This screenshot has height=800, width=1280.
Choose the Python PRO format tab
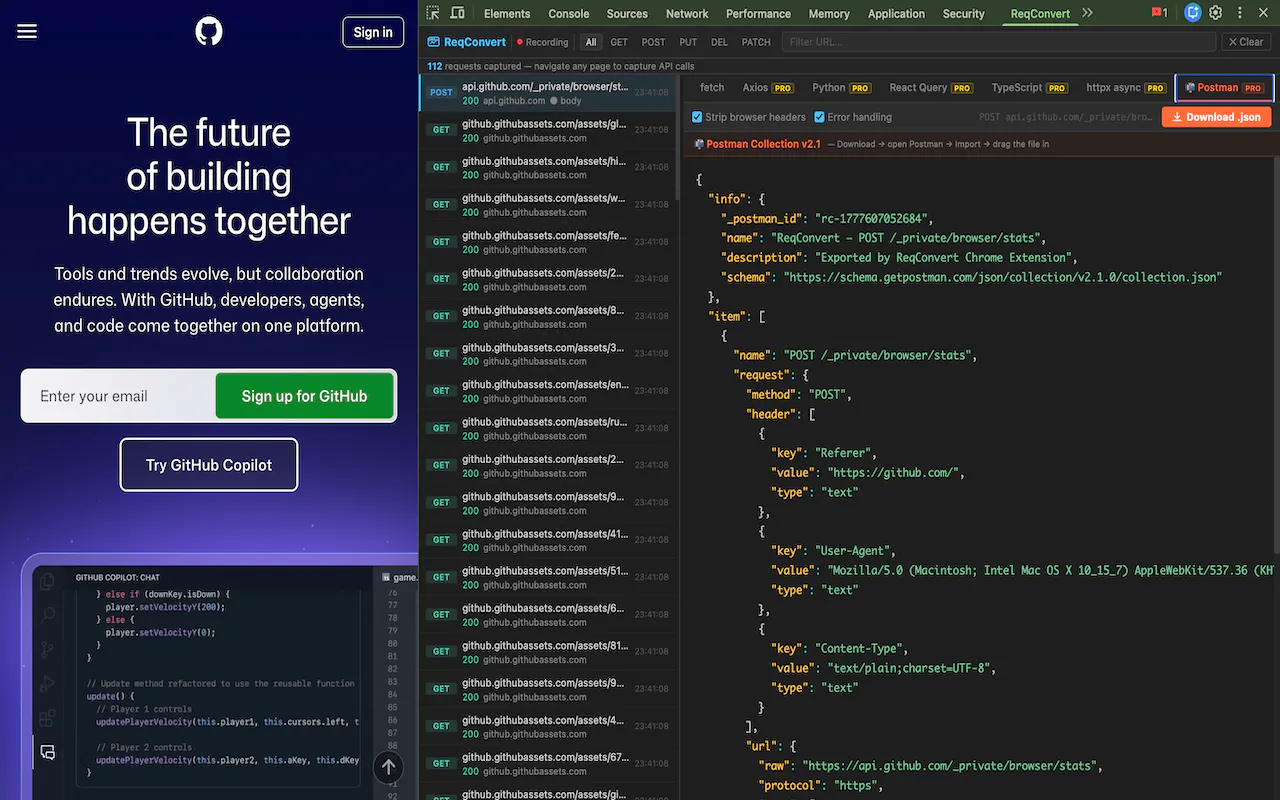pos(841,88)
